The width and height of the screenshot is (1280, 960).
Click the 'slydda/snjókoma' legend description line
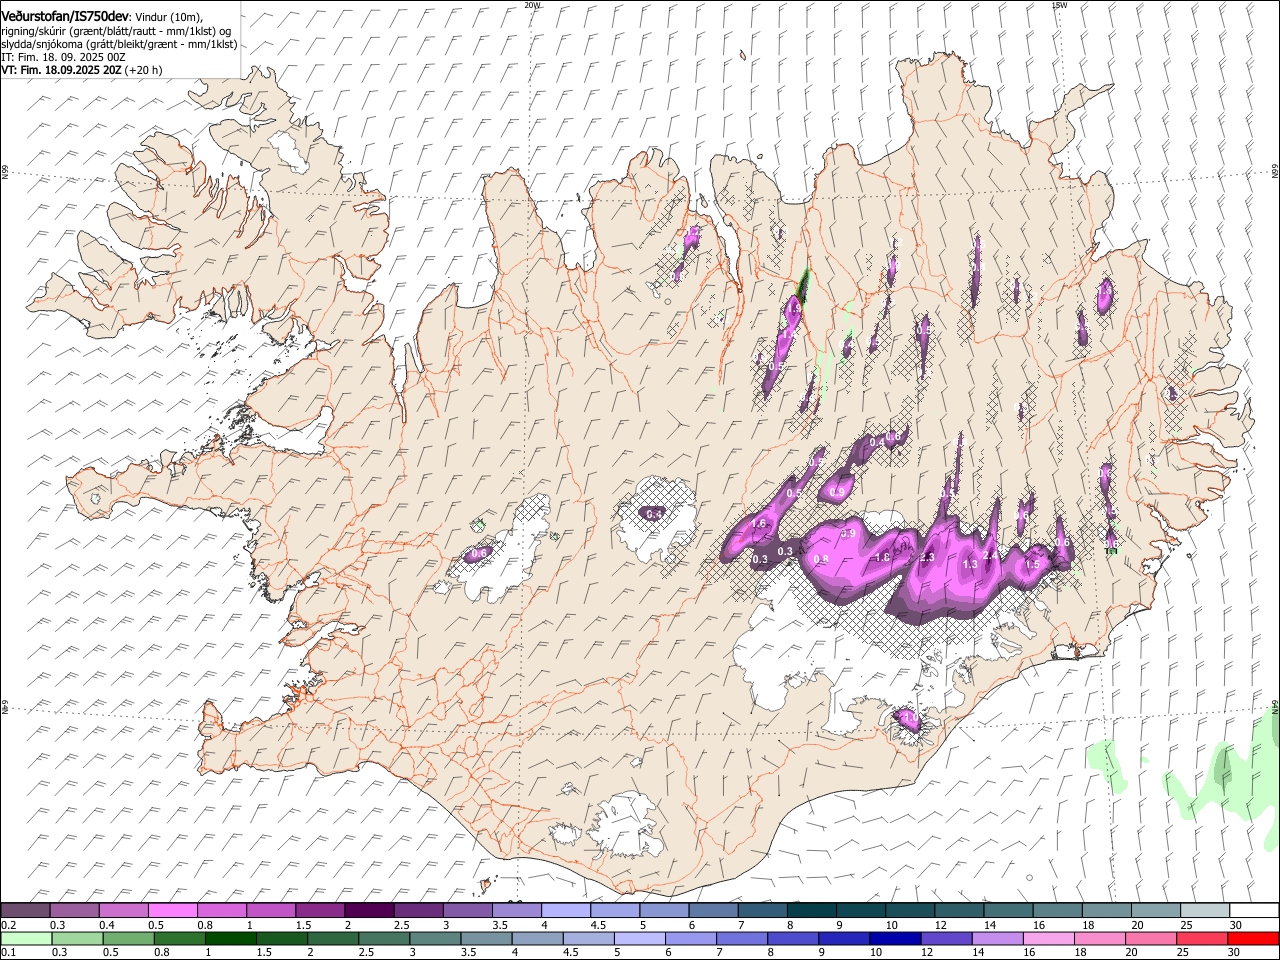(x=119, y=44)
